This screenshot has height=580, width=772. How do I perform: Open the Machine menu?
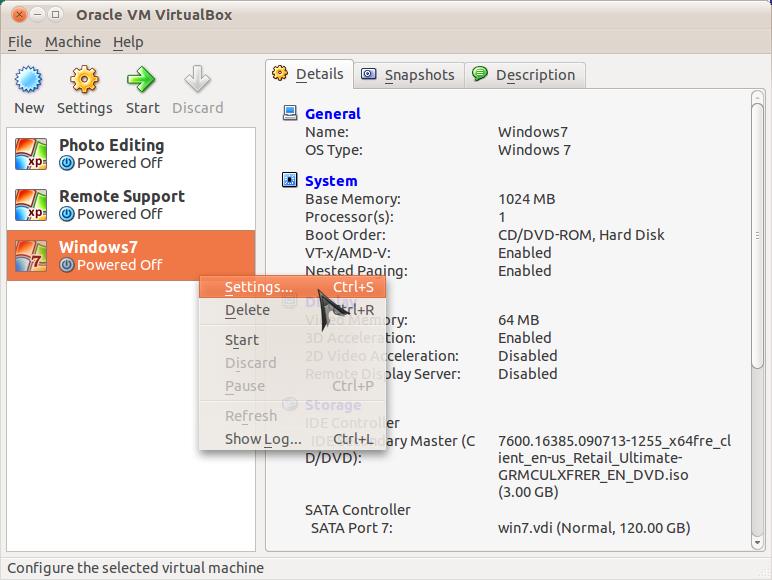tap(73, 42)
